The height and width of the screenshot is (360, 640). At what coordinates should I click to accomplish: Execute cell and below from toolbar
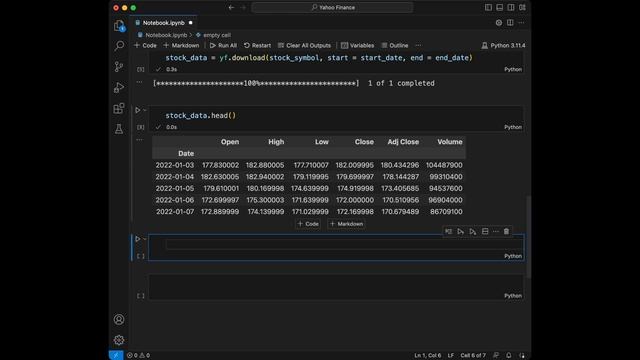(473, 231)
